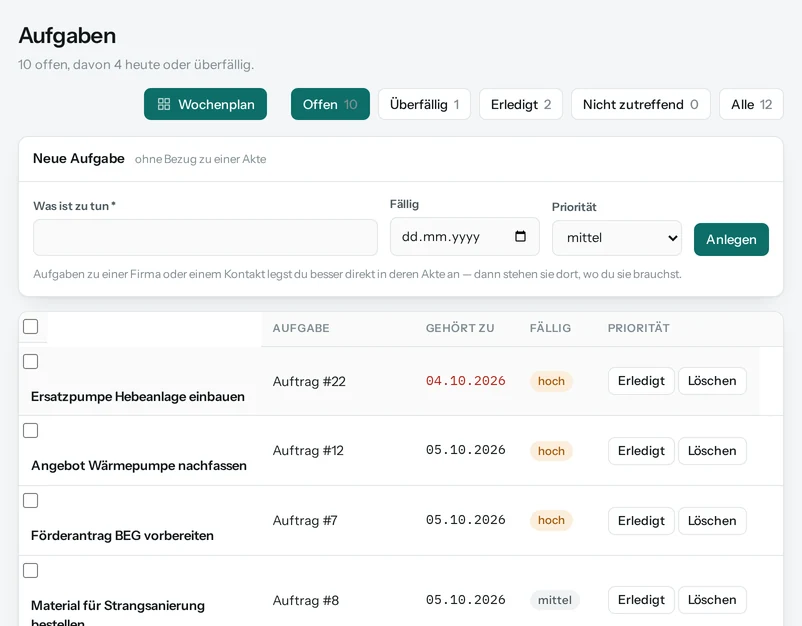This screenshot has width=802, height=626.
Task: Switch to the Überfällig filter tab
Action: [x=425, y=104]
